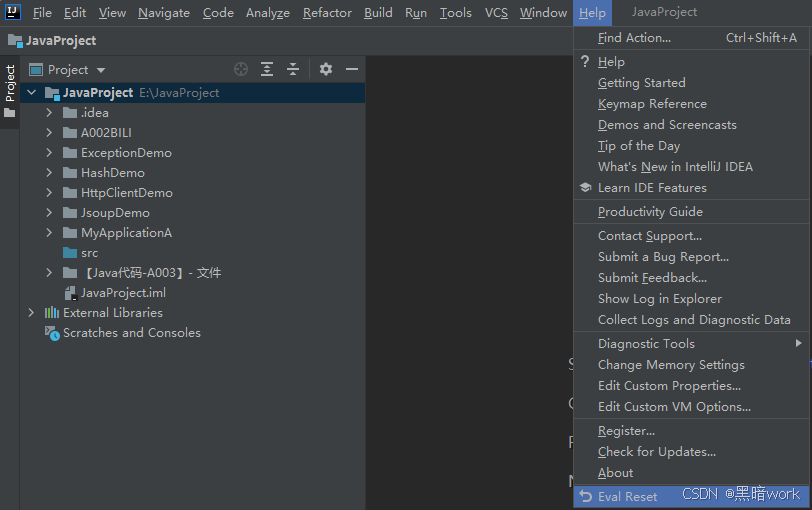Choose Edit Custom Properties...
The width and height of the screenshot is (812, 510).
(691, 386)
